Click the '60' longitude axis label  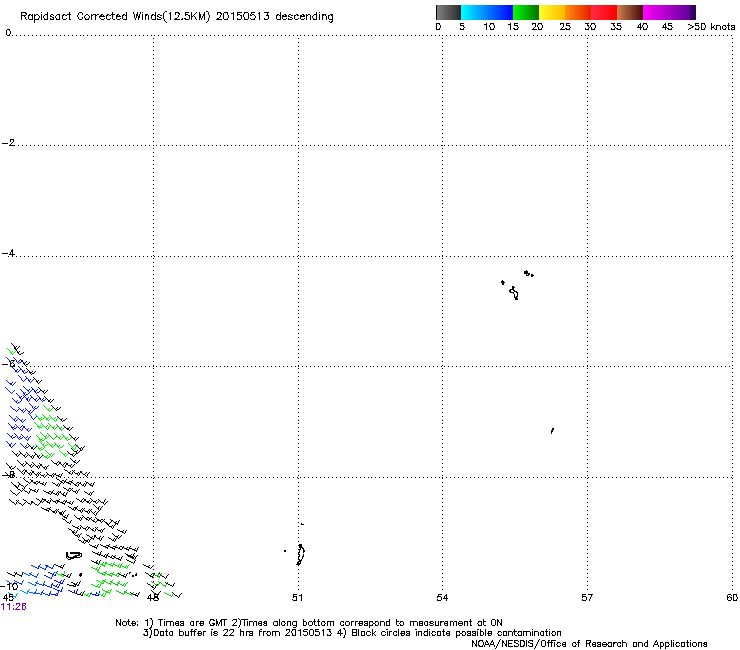point(732,598)
